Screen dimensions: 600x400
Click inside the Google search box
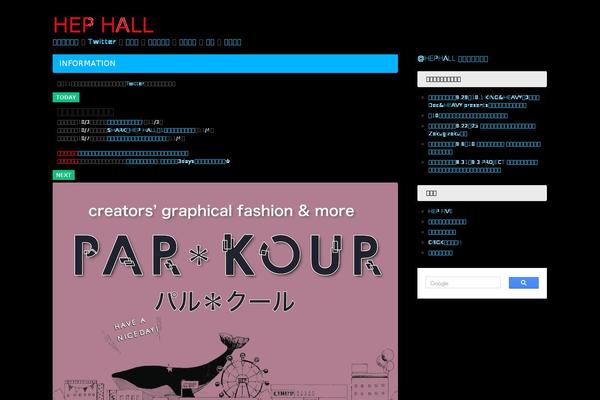coord(463,283)
